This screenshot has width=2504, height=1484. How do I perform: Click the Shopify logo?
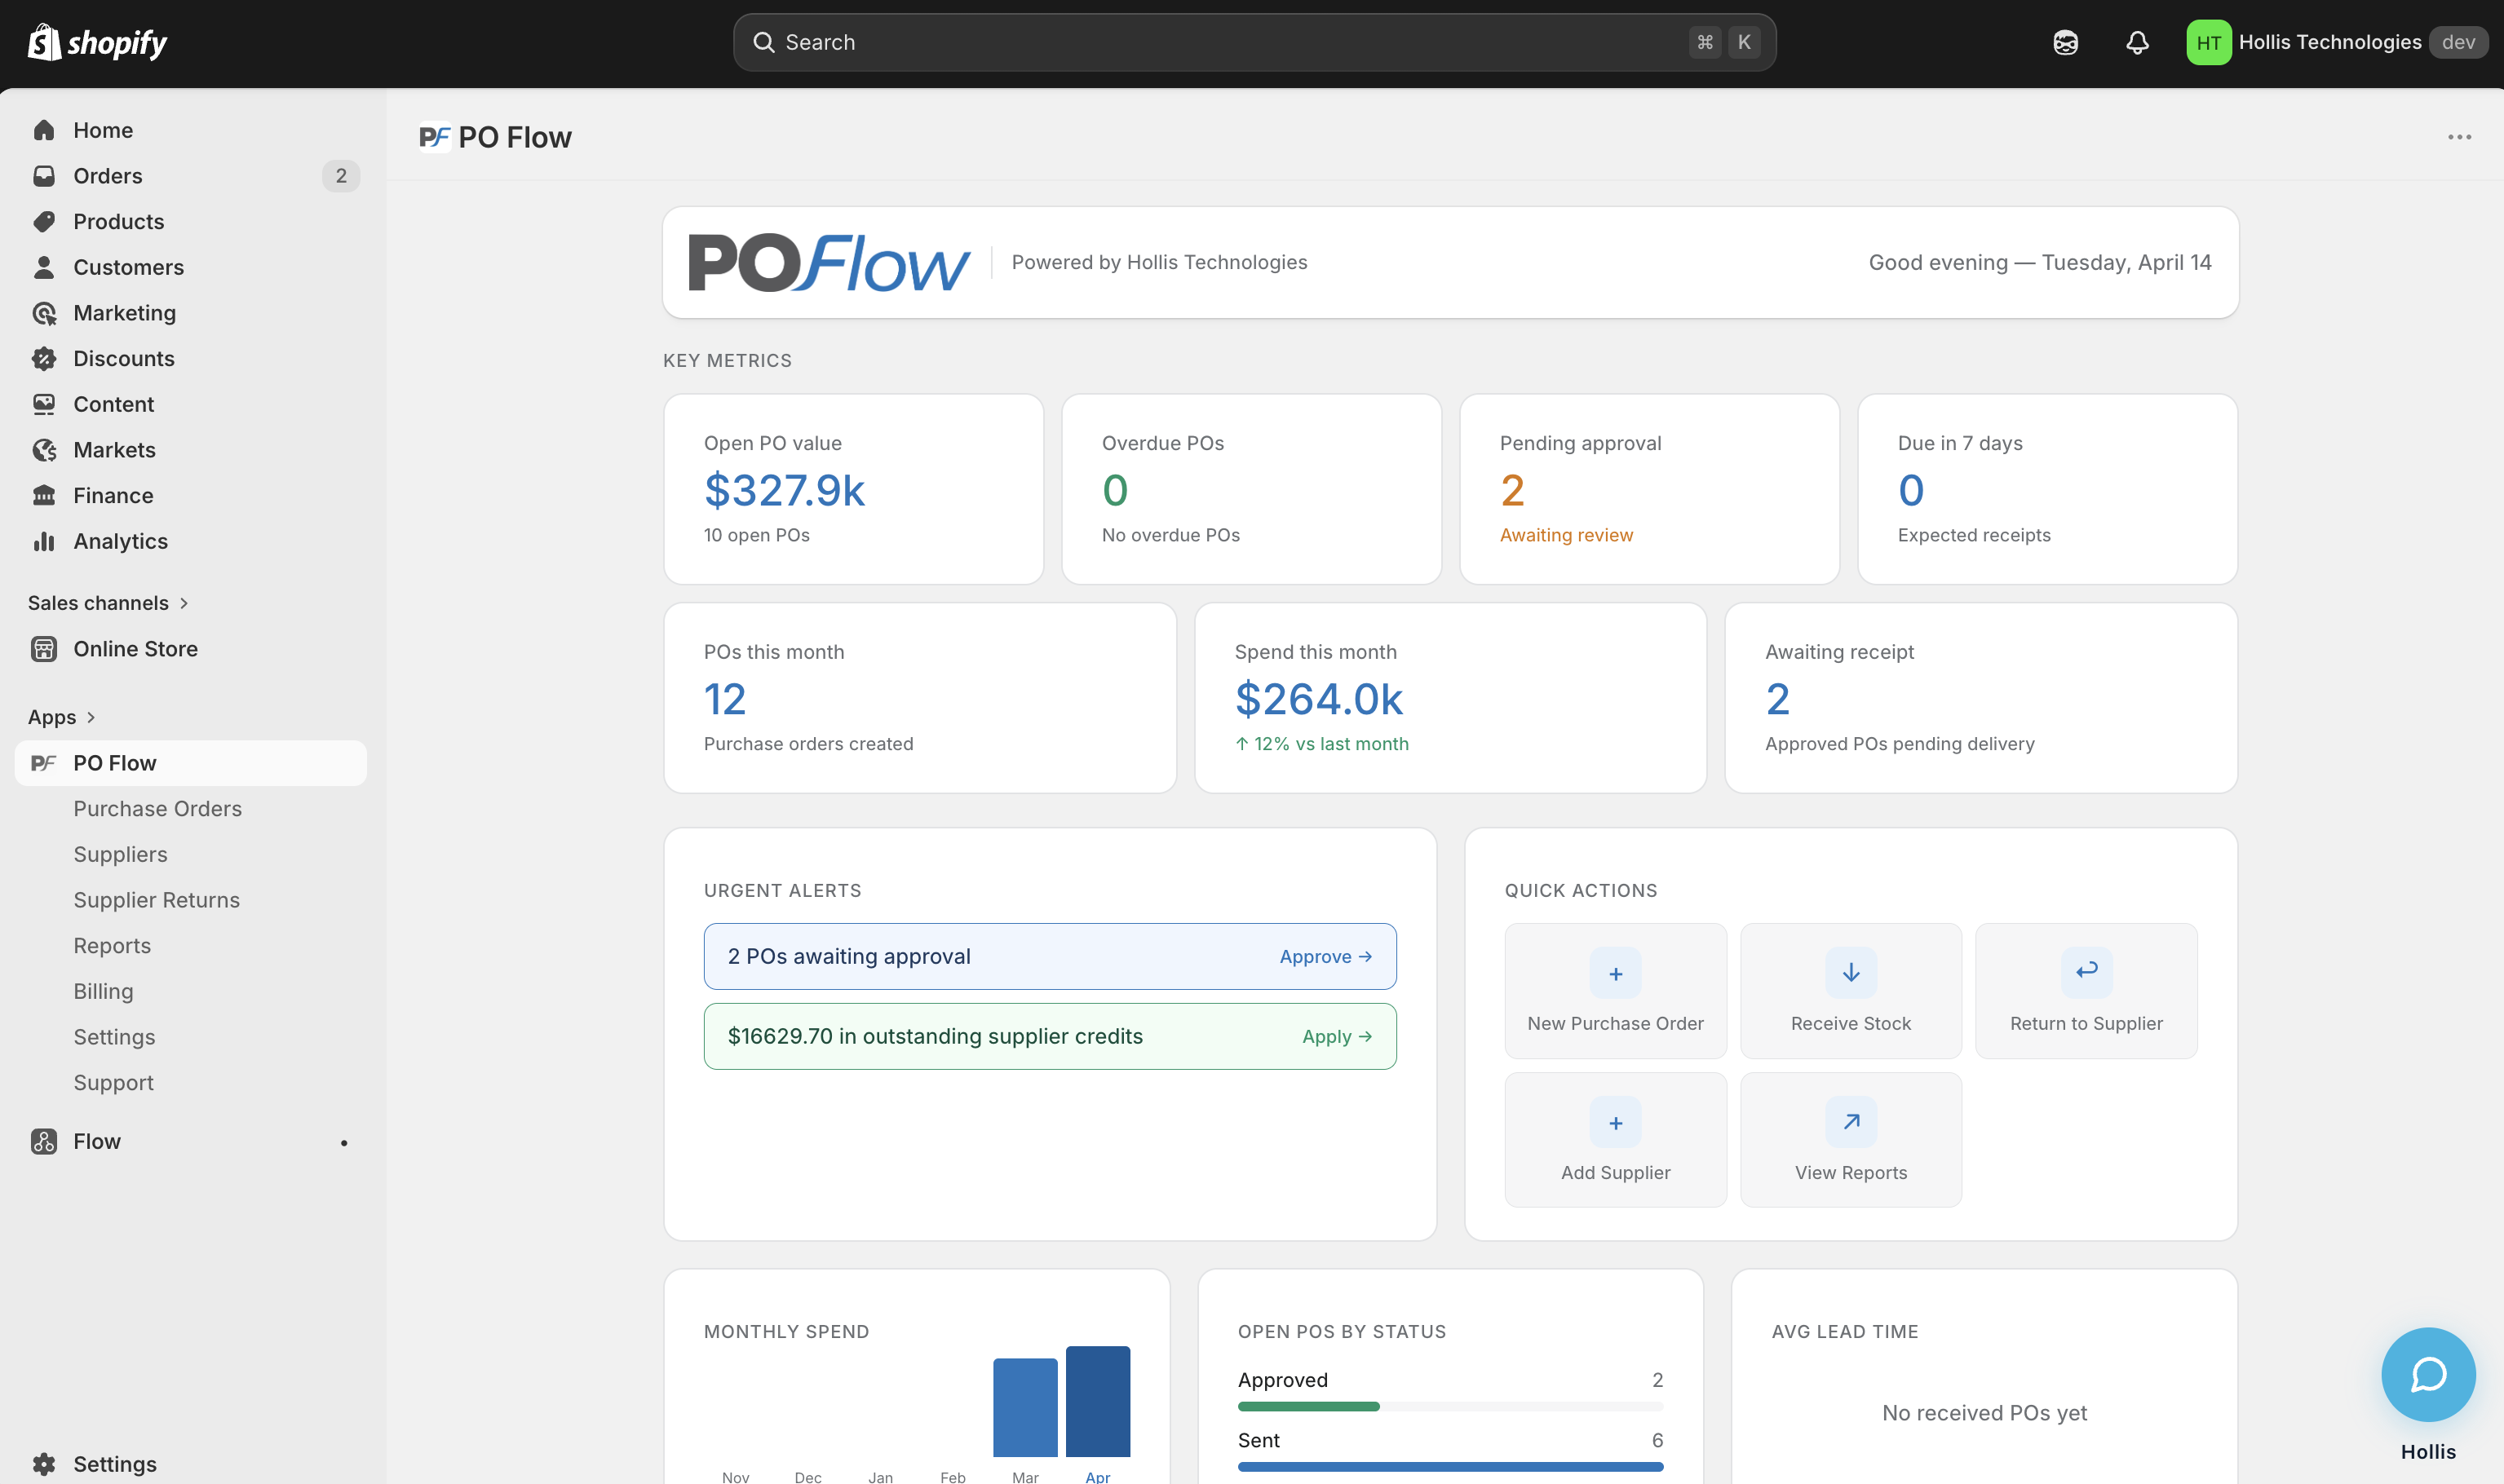coord(98,42)
